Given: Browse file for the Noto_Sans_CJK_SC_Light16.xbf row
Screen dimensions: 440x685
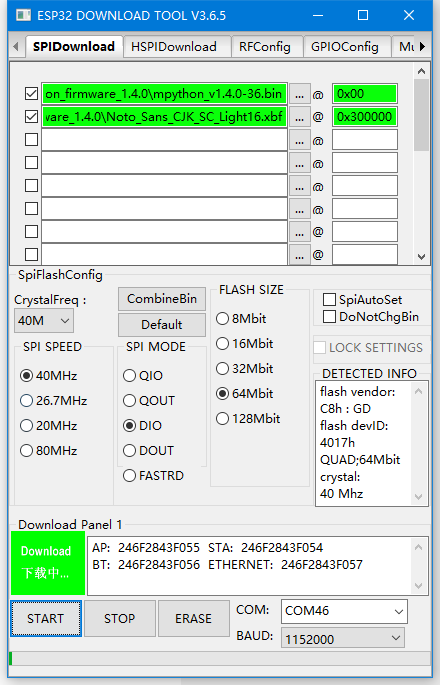Looking at the screenshot, I should (x=299, y=117).
